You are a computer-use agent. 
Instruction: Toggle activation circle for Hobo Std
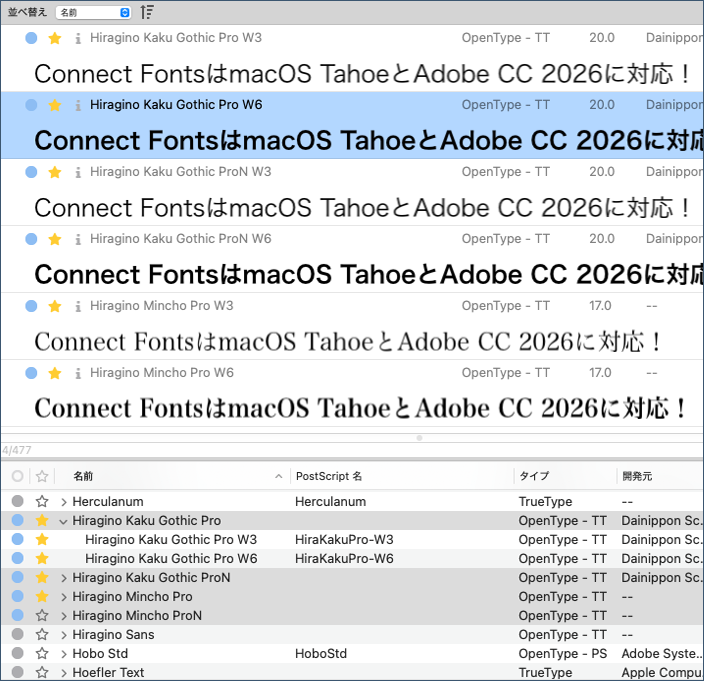pos(17,654)
